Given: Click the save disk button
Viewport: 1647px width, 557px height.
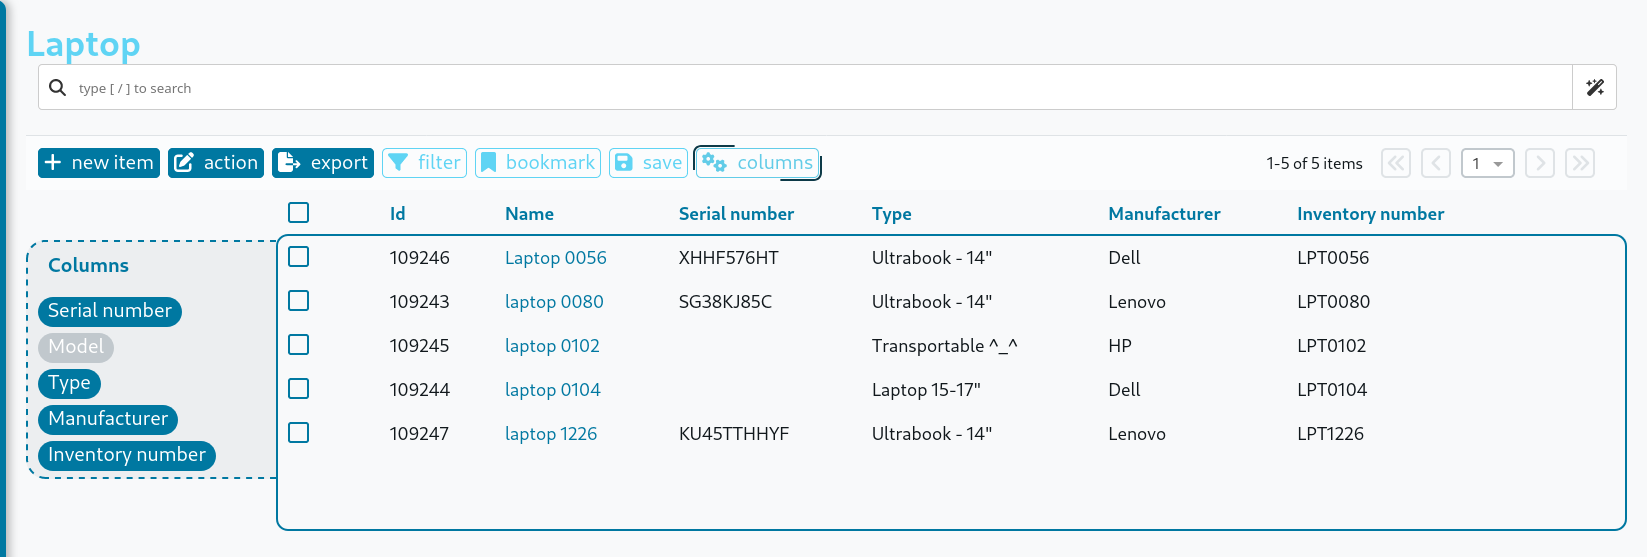Looking at the screenshot, I should pyautogui.click(x=648, y=163).
